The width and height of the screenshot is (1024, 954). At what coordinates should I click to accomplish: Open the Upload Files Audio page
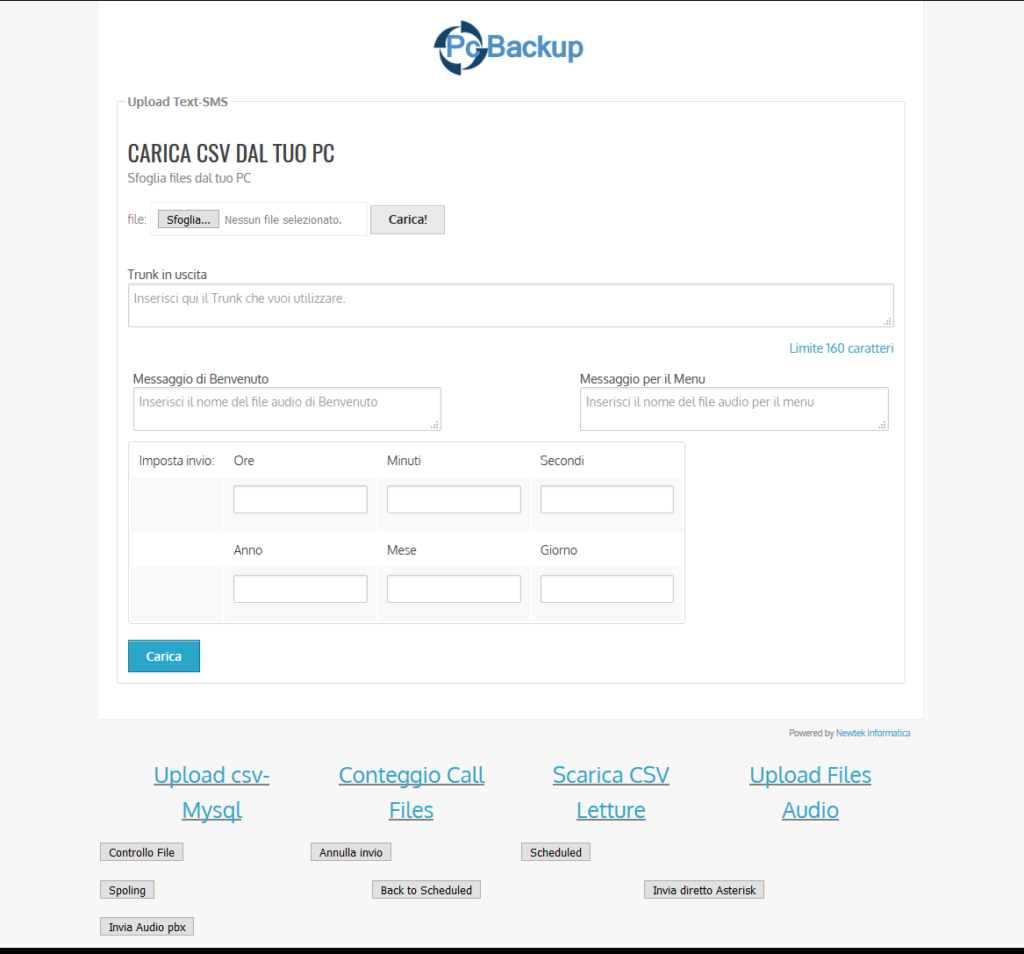pos(810,792)
